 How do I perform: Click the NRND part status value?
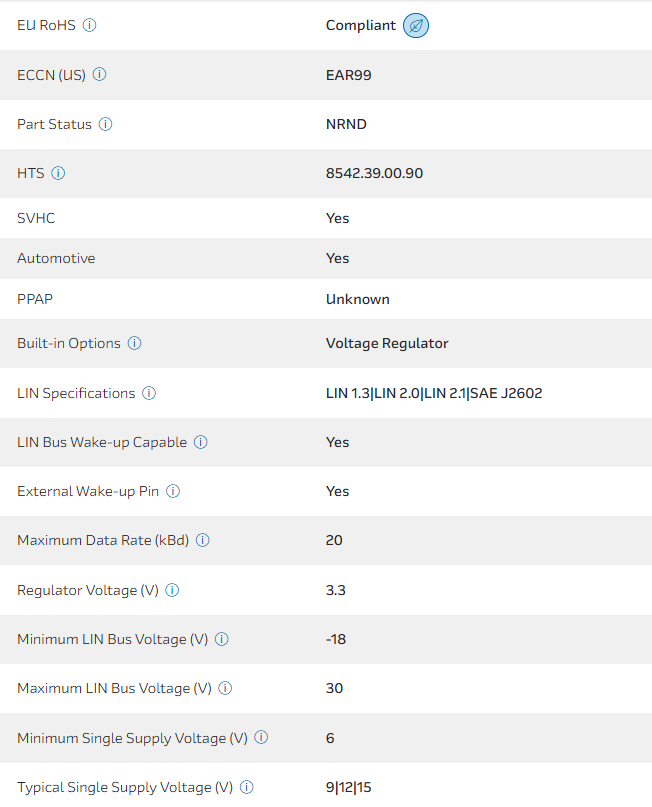[346, 125]
